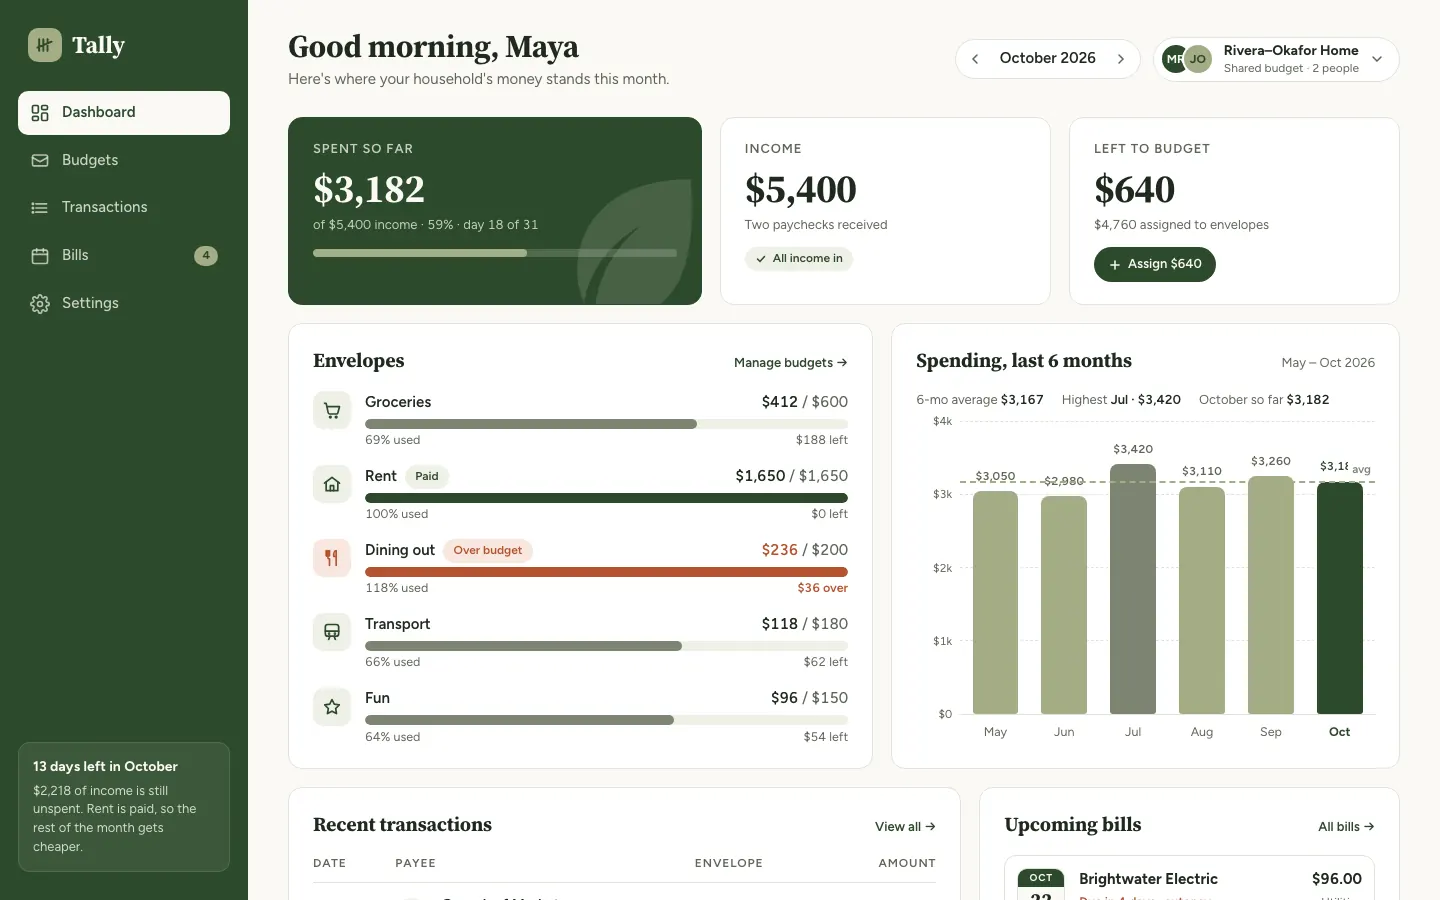This screenshot has height=900, width=1440.
Task: Open Bills from sidebar
Action: coord(124,256)
